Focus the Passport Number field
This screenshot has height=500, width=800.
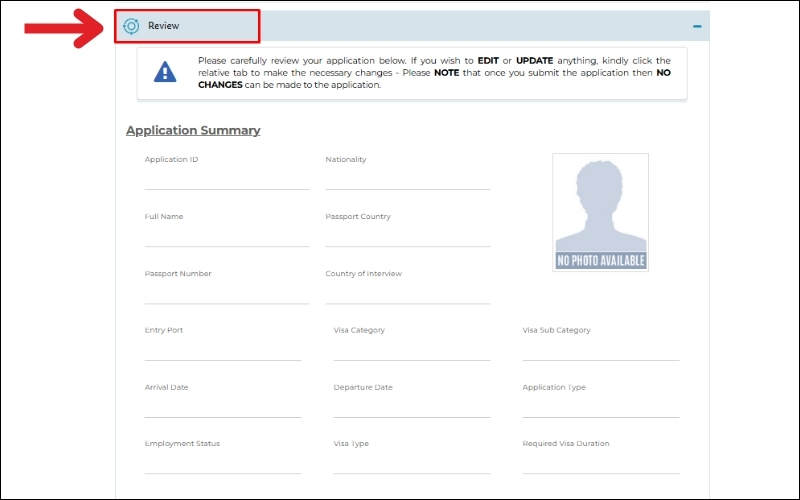coord(227,292)
